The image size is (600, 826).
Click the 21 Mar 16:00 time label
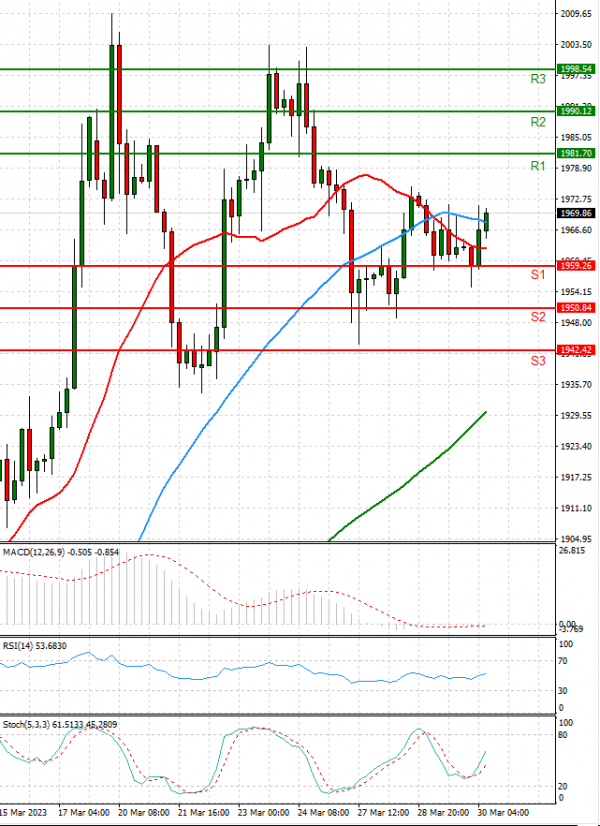tap(203, 812)
